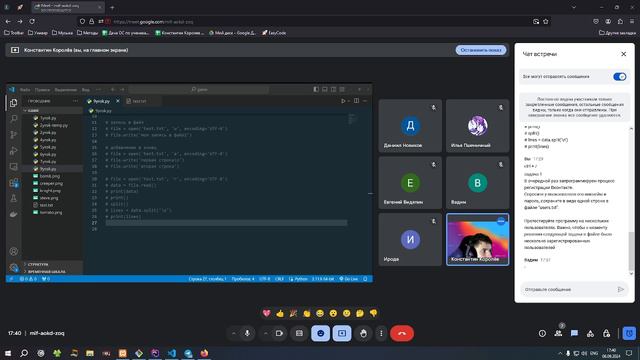Reload the browser page
Screen dimensions: 640x360
pyautogui.click(x=32, y=21)
